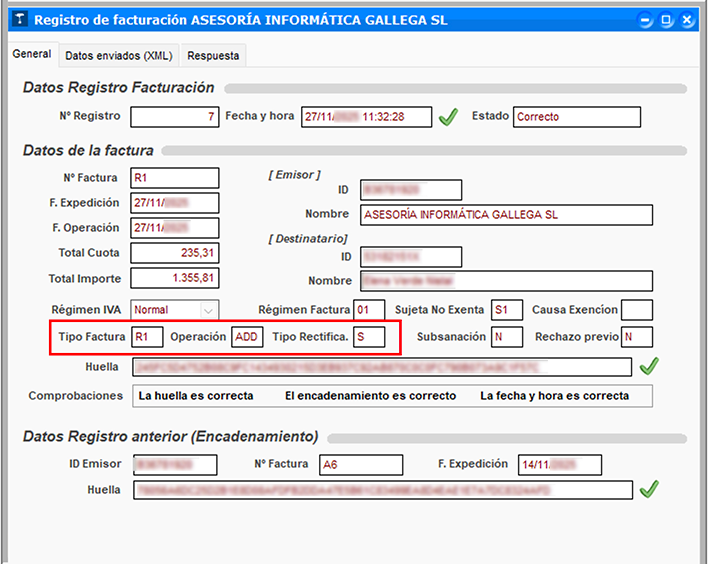Viewport: 708px width, 564px height.
Task: Click the Subsanación field N
Action: tap(507, 337)
